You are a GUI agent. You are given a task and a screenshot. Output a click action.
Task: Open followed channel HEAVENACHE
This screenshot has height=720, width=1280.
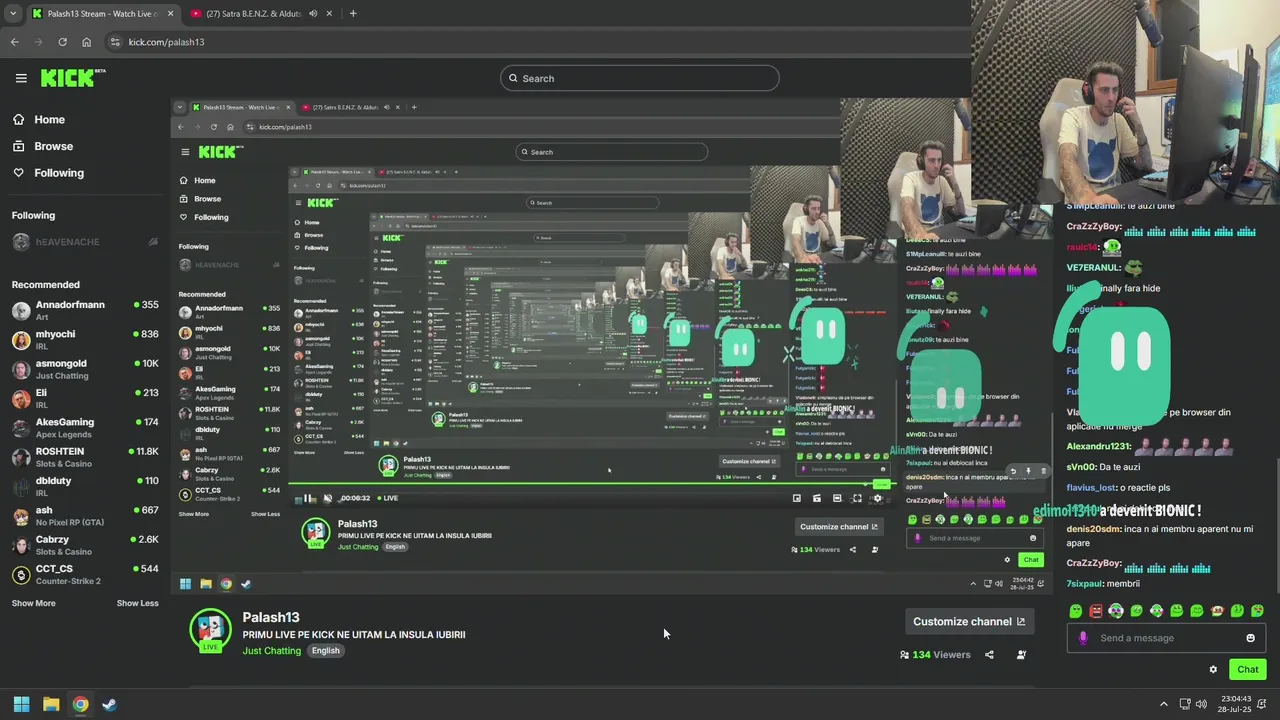tap(85, 242)
